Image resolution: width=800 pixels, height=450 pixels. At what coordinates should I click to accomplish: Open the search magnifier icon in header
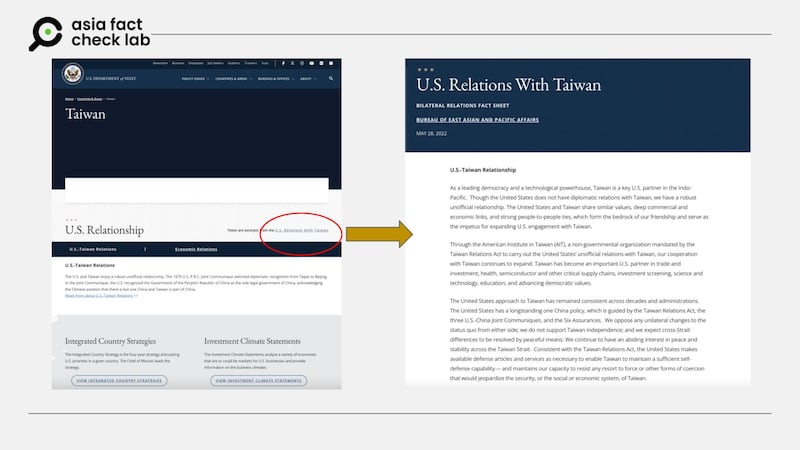click(331, 77)
